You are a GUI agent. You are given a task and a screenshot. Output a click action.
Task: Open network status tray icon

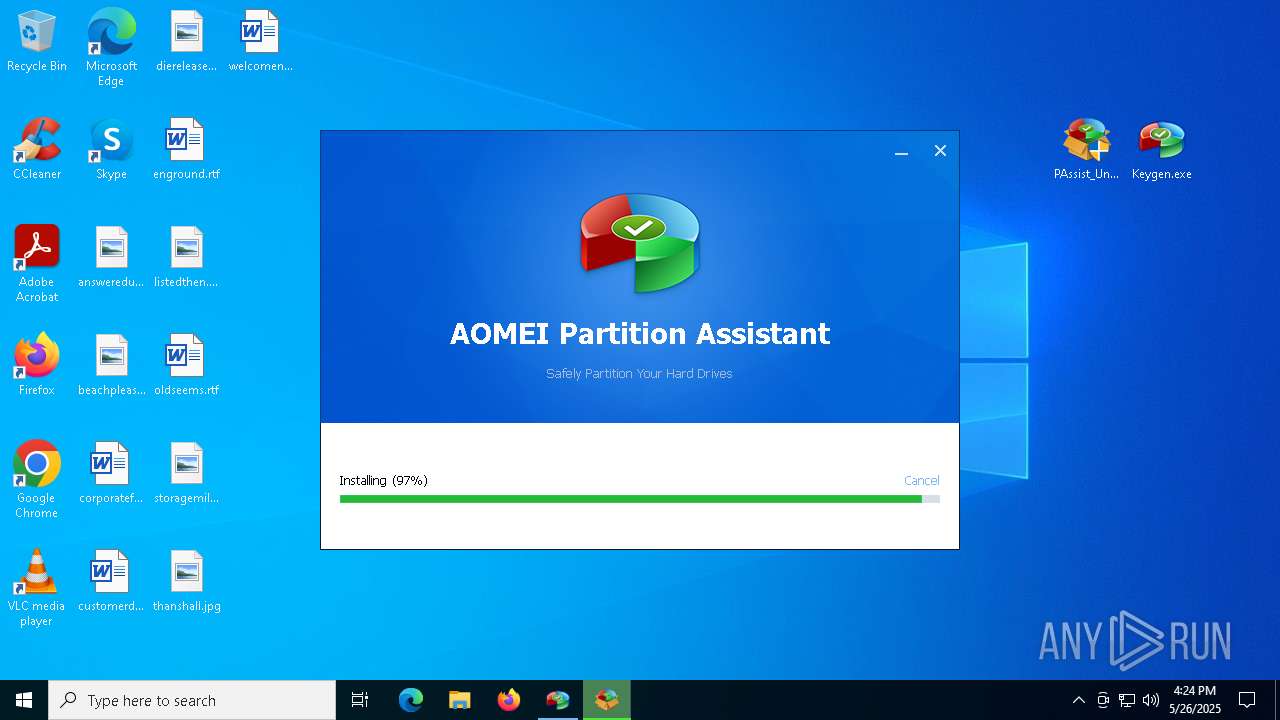(x=1127, y=700)
